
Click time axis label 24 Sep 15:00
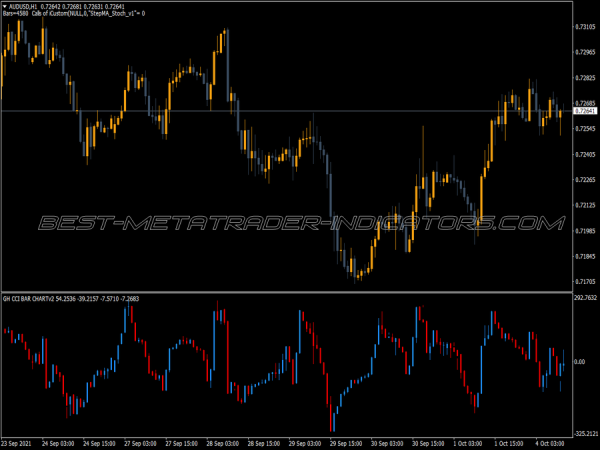tap(99, 443)
